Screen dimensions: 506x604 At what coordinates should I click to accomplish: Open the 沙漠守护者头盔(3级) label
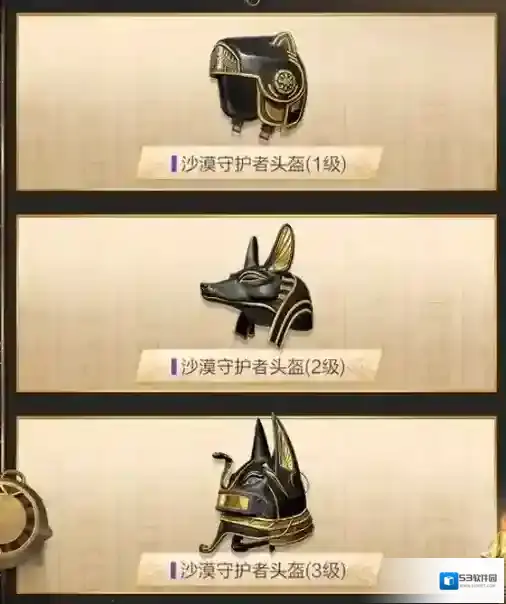point(263,570)
